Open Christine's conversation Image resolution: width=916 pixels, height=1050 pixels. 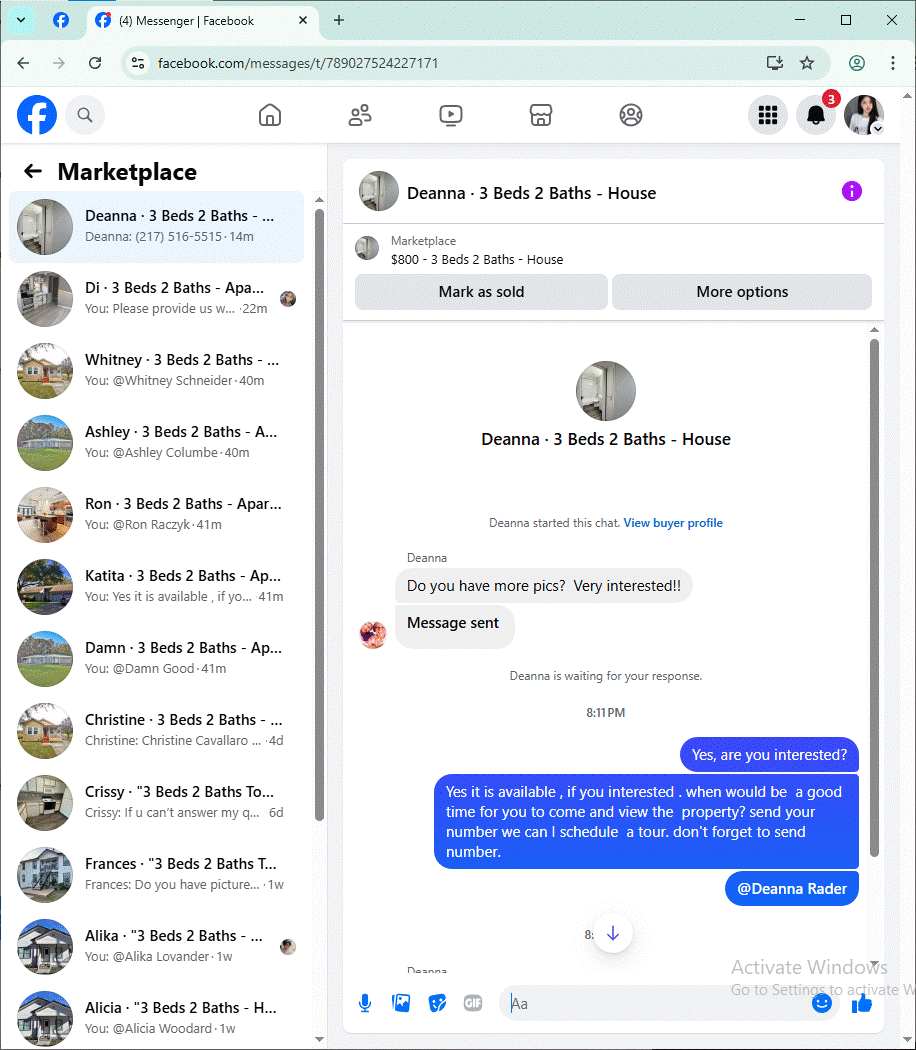pyautogui.click(x=157, y=731)
